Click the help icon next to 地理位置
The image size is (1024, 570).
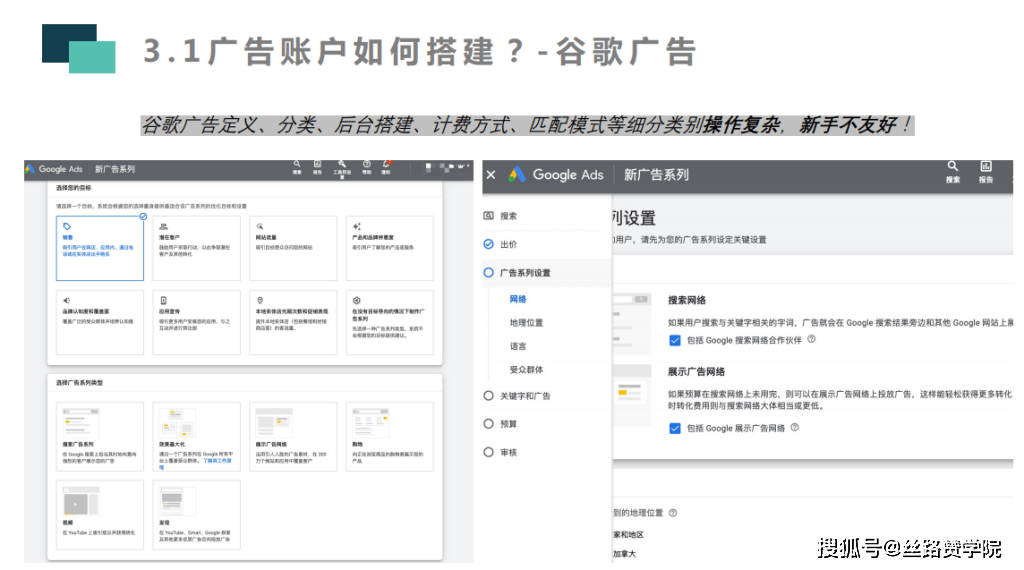(672, 512)
